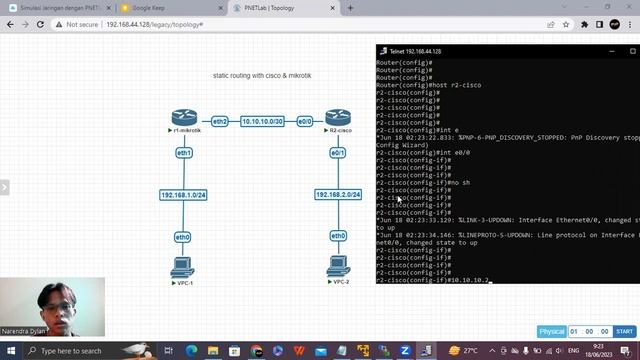
Task: Click the taskbar search box
Action: pos(91,351)
